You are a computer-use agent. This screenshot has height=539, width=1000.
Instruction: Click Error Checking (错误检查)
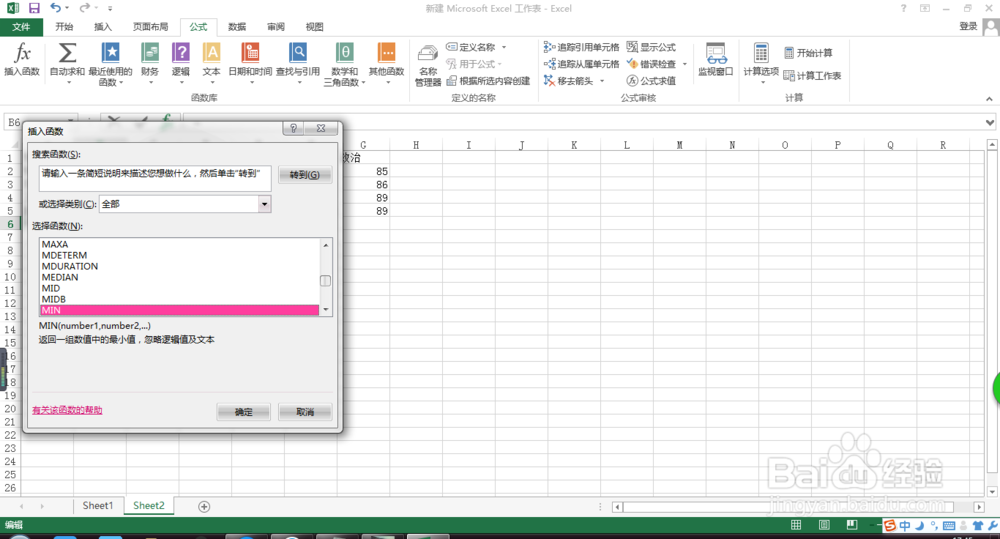(651, 64)
